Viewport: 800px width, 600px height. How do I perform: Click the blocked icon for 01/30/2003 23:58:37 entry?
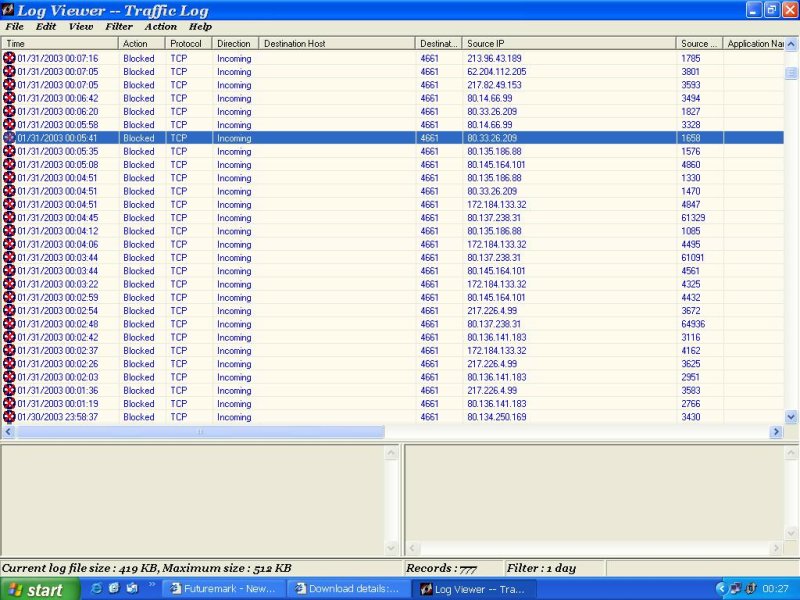[9, 416]
